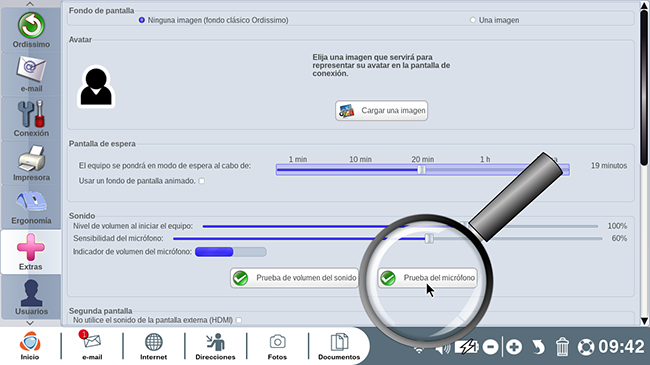The image size is (650, 365).
Task: Click the speaker volume icon
Action: click(443, 348)
